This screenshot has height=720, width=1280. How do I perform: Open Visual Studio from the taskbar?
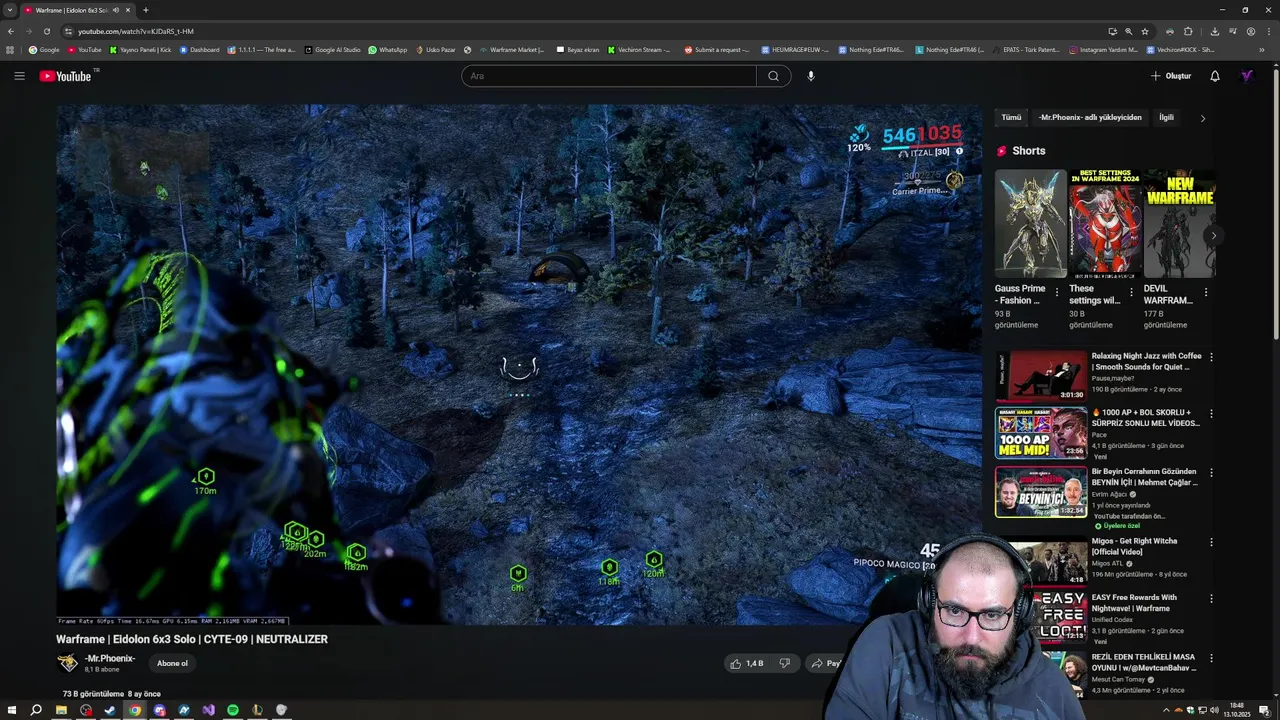pos(208,710)
